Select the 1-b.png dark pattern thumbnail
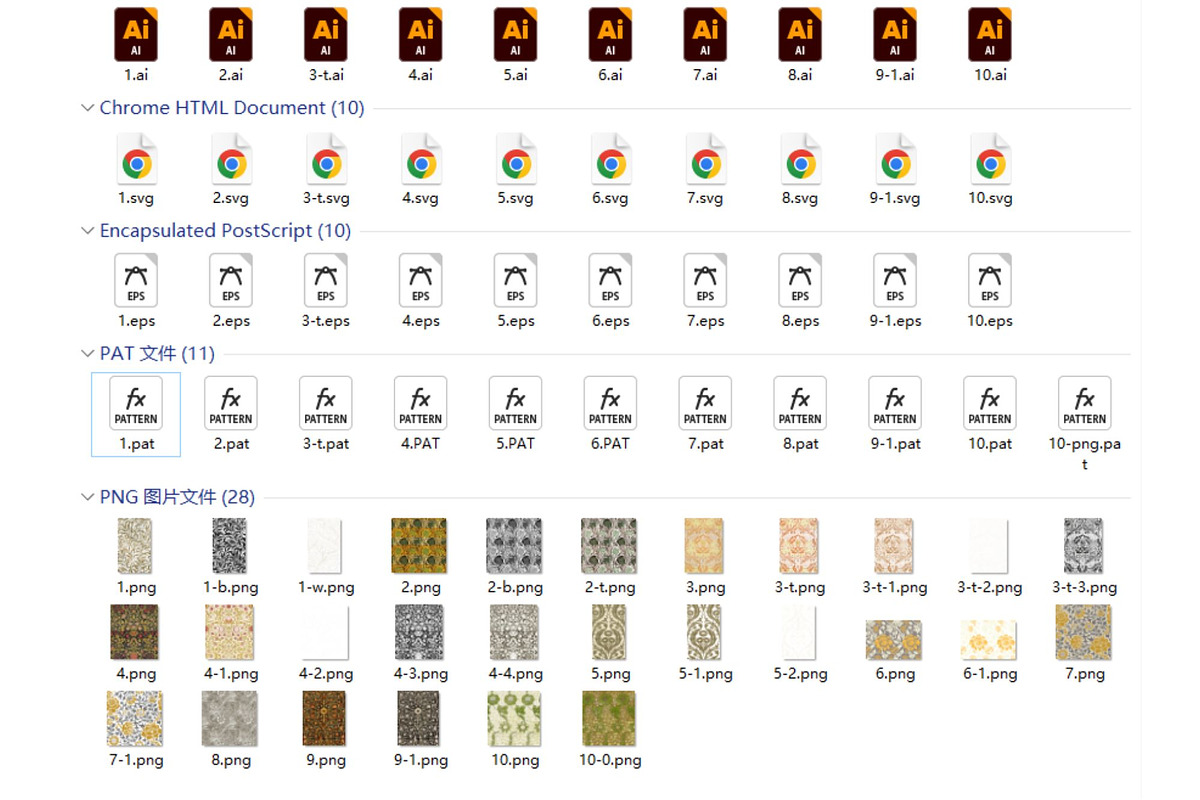This screenshot has width=1200, height=800. [x=230, y=546]
